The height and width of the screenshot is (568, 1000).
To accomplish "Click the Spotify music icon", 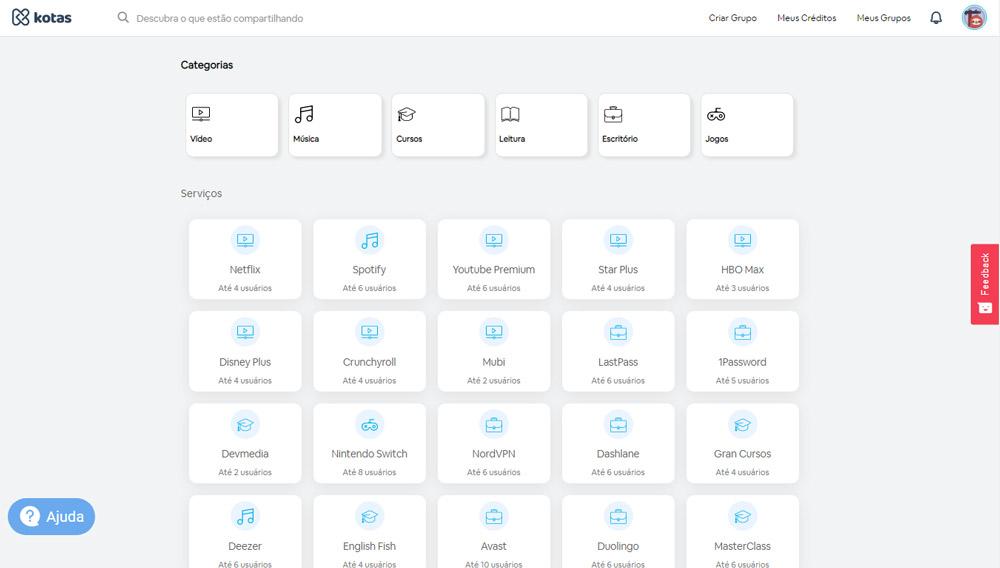I will click(x=369, y=240).
